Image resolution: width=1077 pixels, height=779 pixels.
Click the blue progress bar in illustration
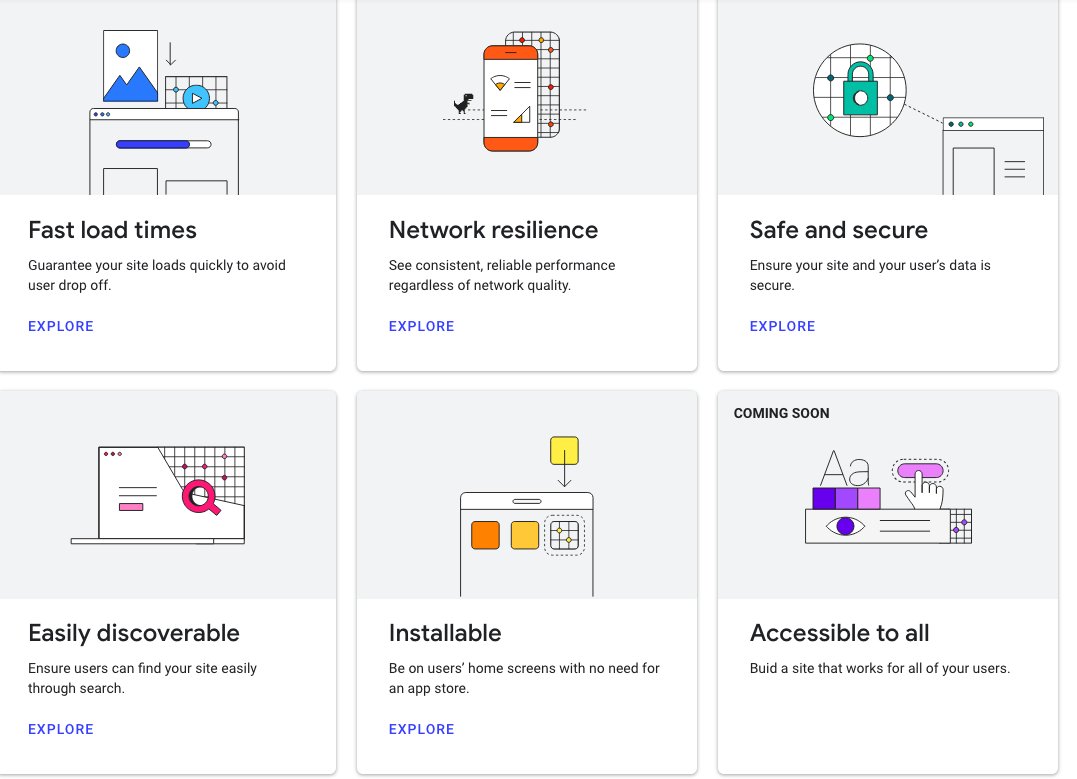click(x=163, y=144)
